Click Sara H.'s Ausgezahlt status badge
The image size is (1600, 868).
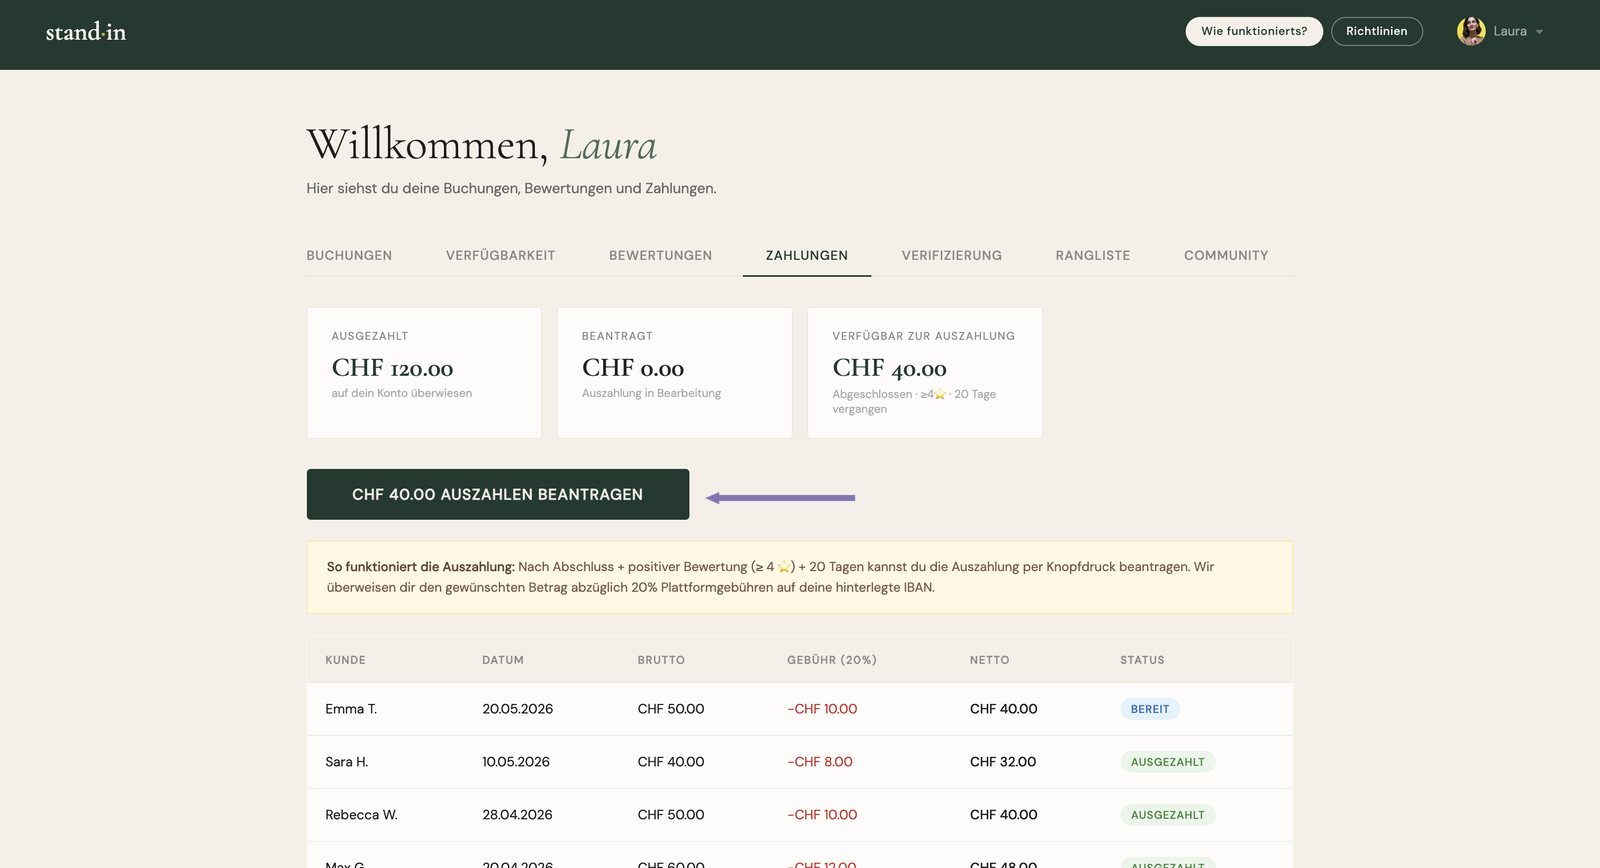[x=1168, y=762]
